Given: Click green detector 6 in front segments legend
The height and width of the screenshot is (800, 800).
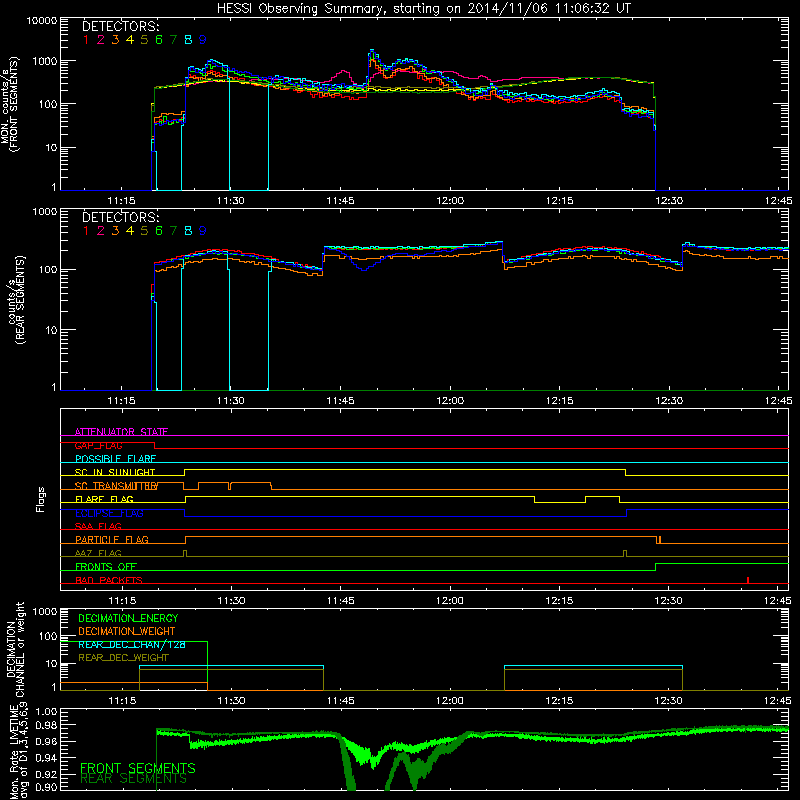Looking at the screenshot, I should [x=159, y=40].
